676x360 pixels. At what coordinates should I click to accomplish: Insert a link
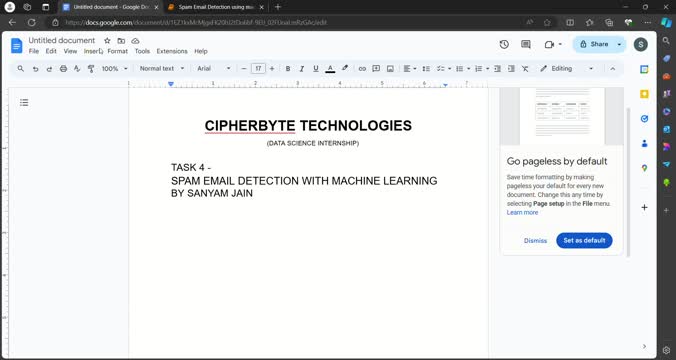(x=362, y=69)
